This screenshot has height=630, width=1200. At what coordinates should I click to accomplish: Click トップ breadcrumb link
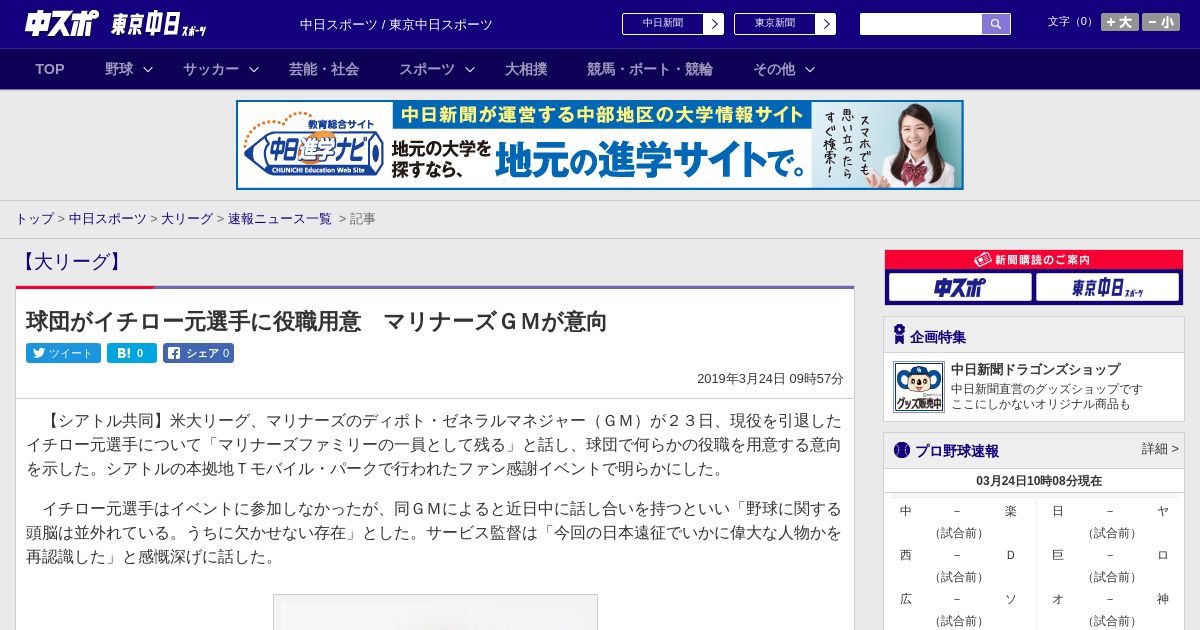(x=34, y=218)
